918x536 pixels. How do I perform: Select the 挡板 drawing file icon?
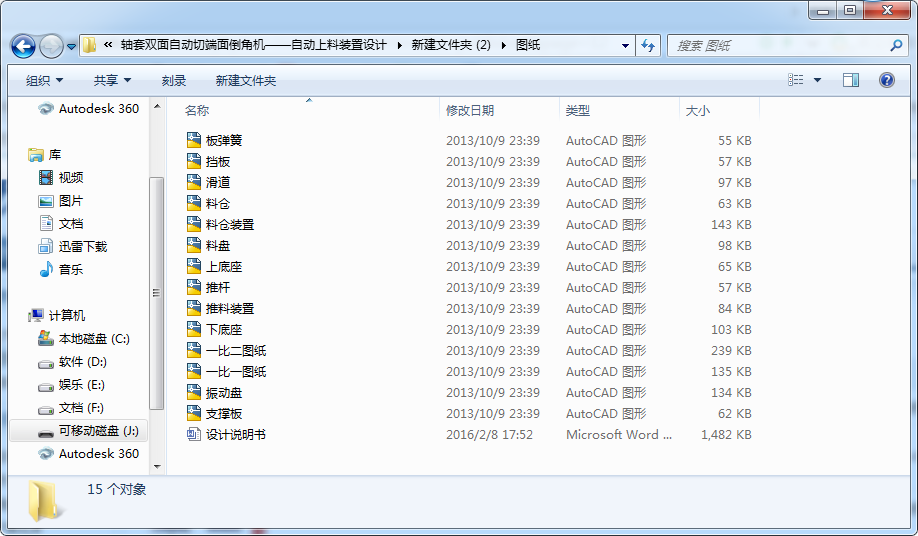tap(194, 161)
